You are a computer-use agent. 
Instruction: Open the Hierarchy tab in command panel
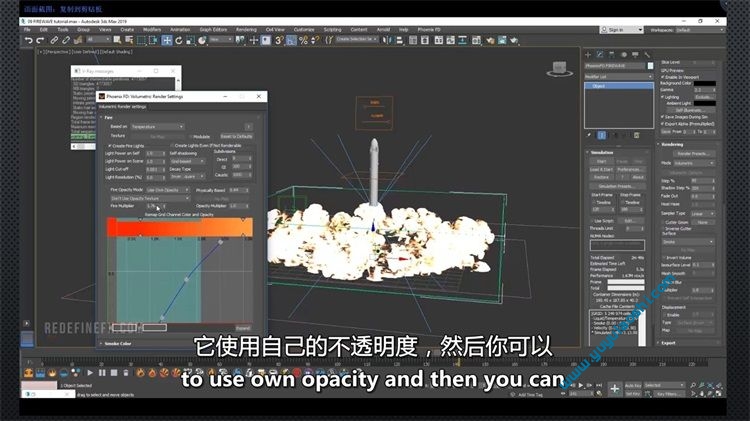coord(612,55)
